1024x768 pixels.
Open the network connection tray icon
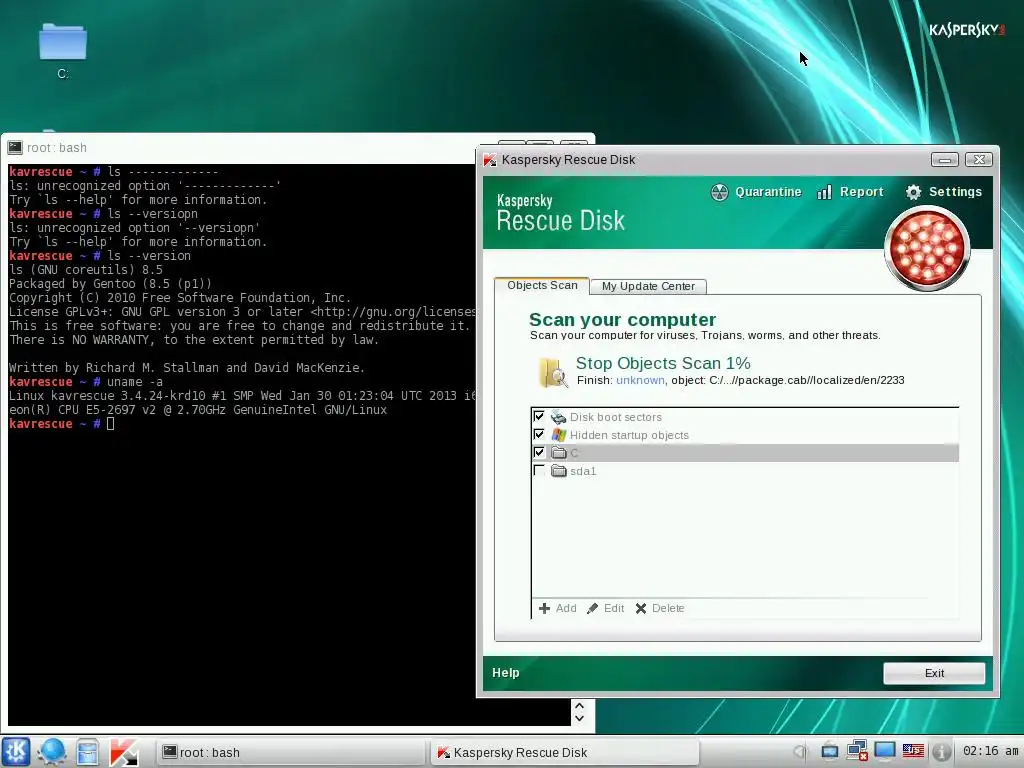click(x=857, y=751)
